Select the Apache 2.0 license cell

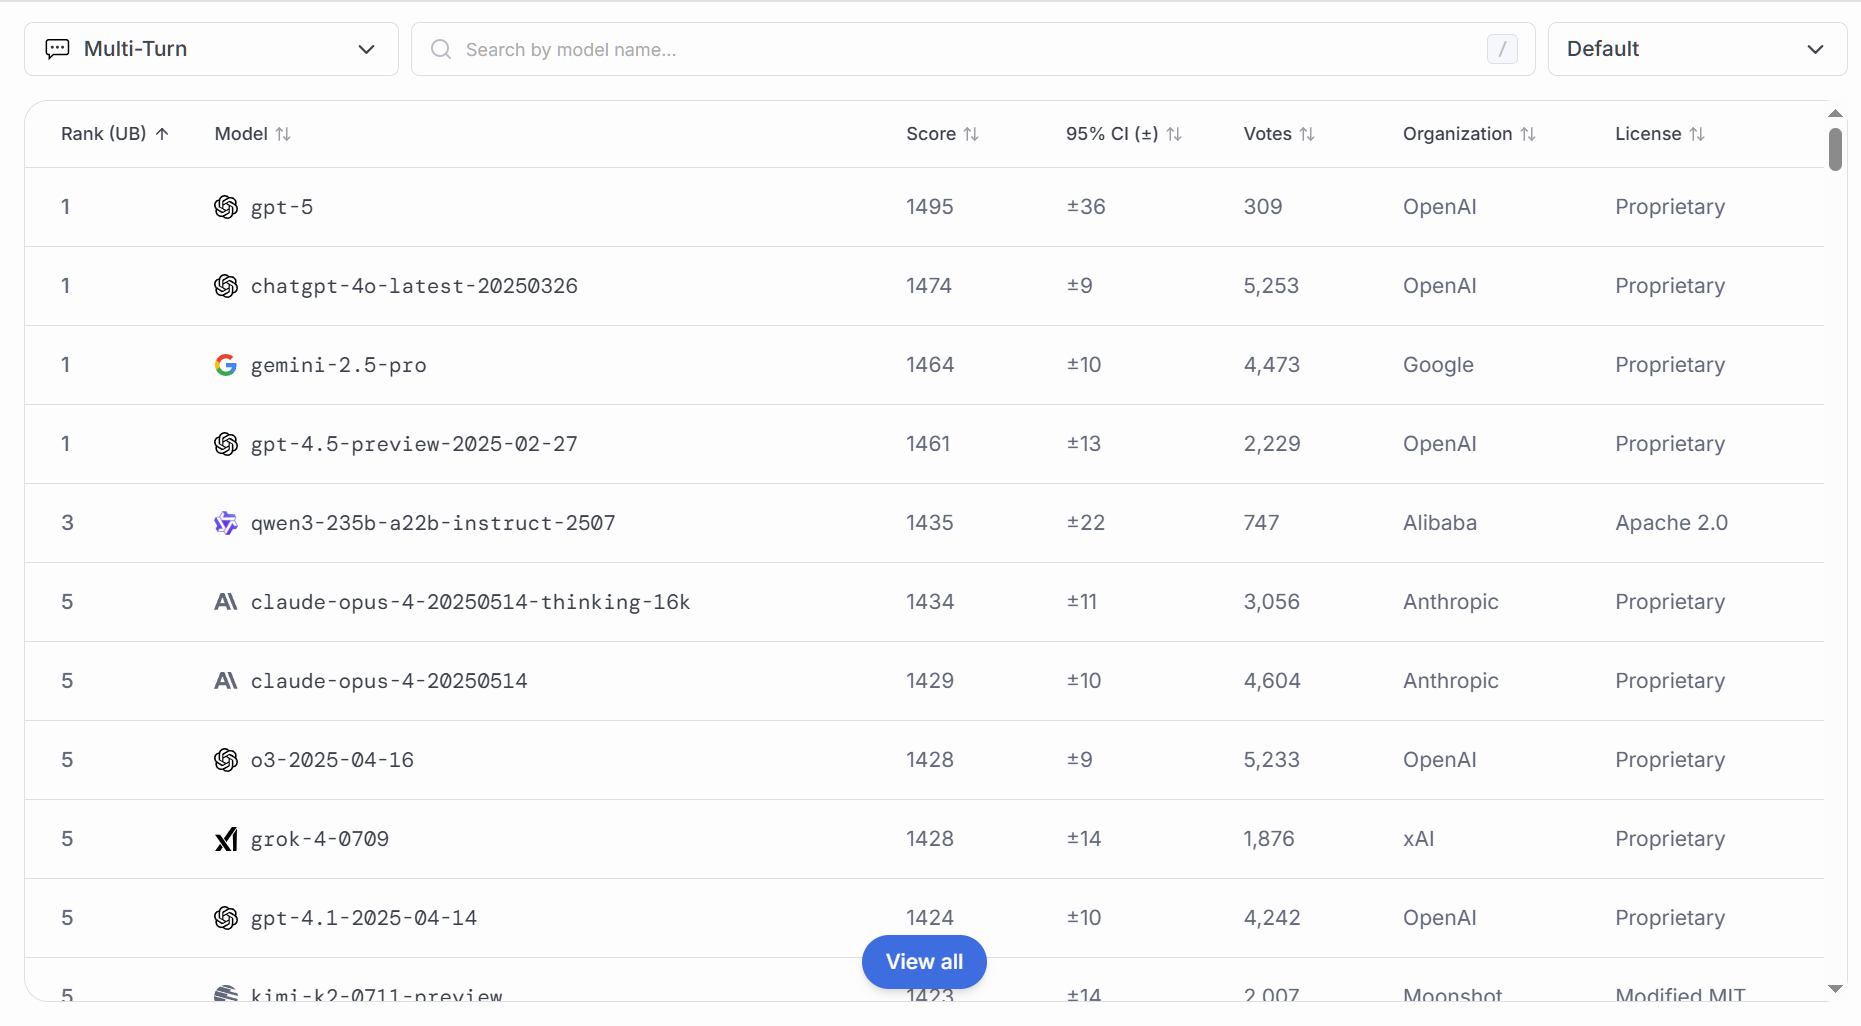tap(1672, 523)
